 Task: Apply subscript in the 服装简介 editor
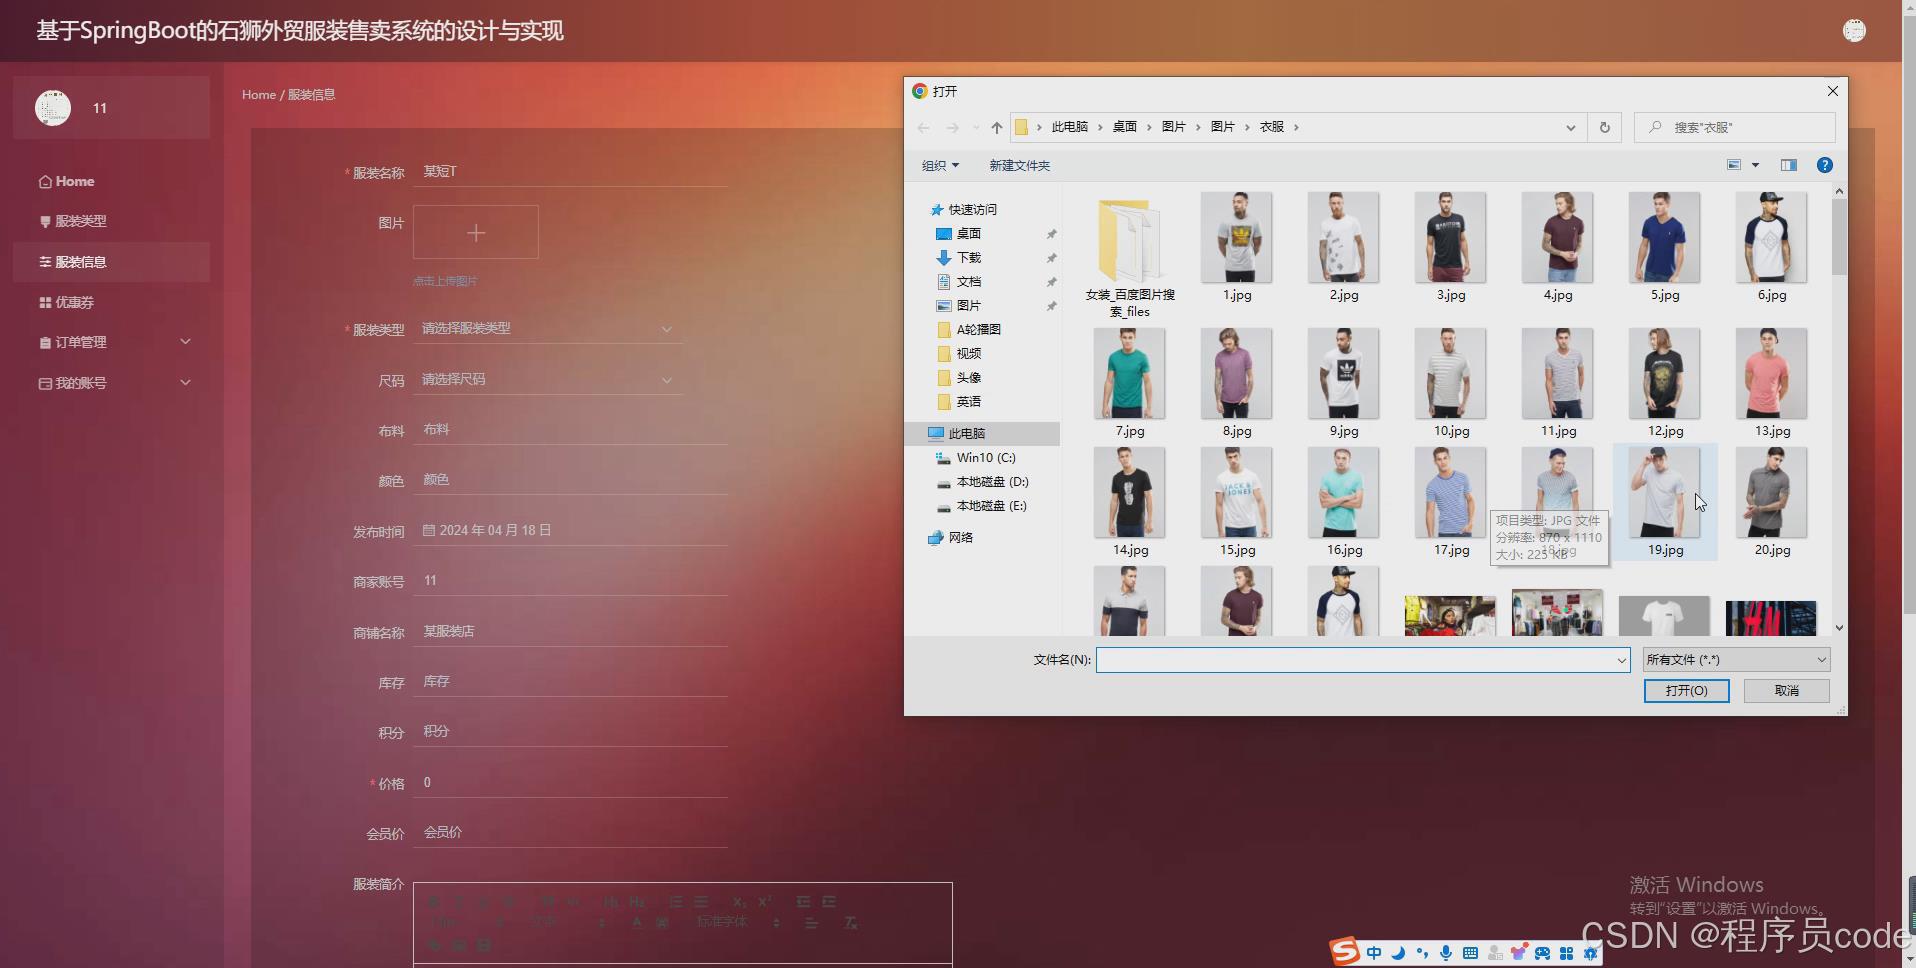(x=739, y=901)
